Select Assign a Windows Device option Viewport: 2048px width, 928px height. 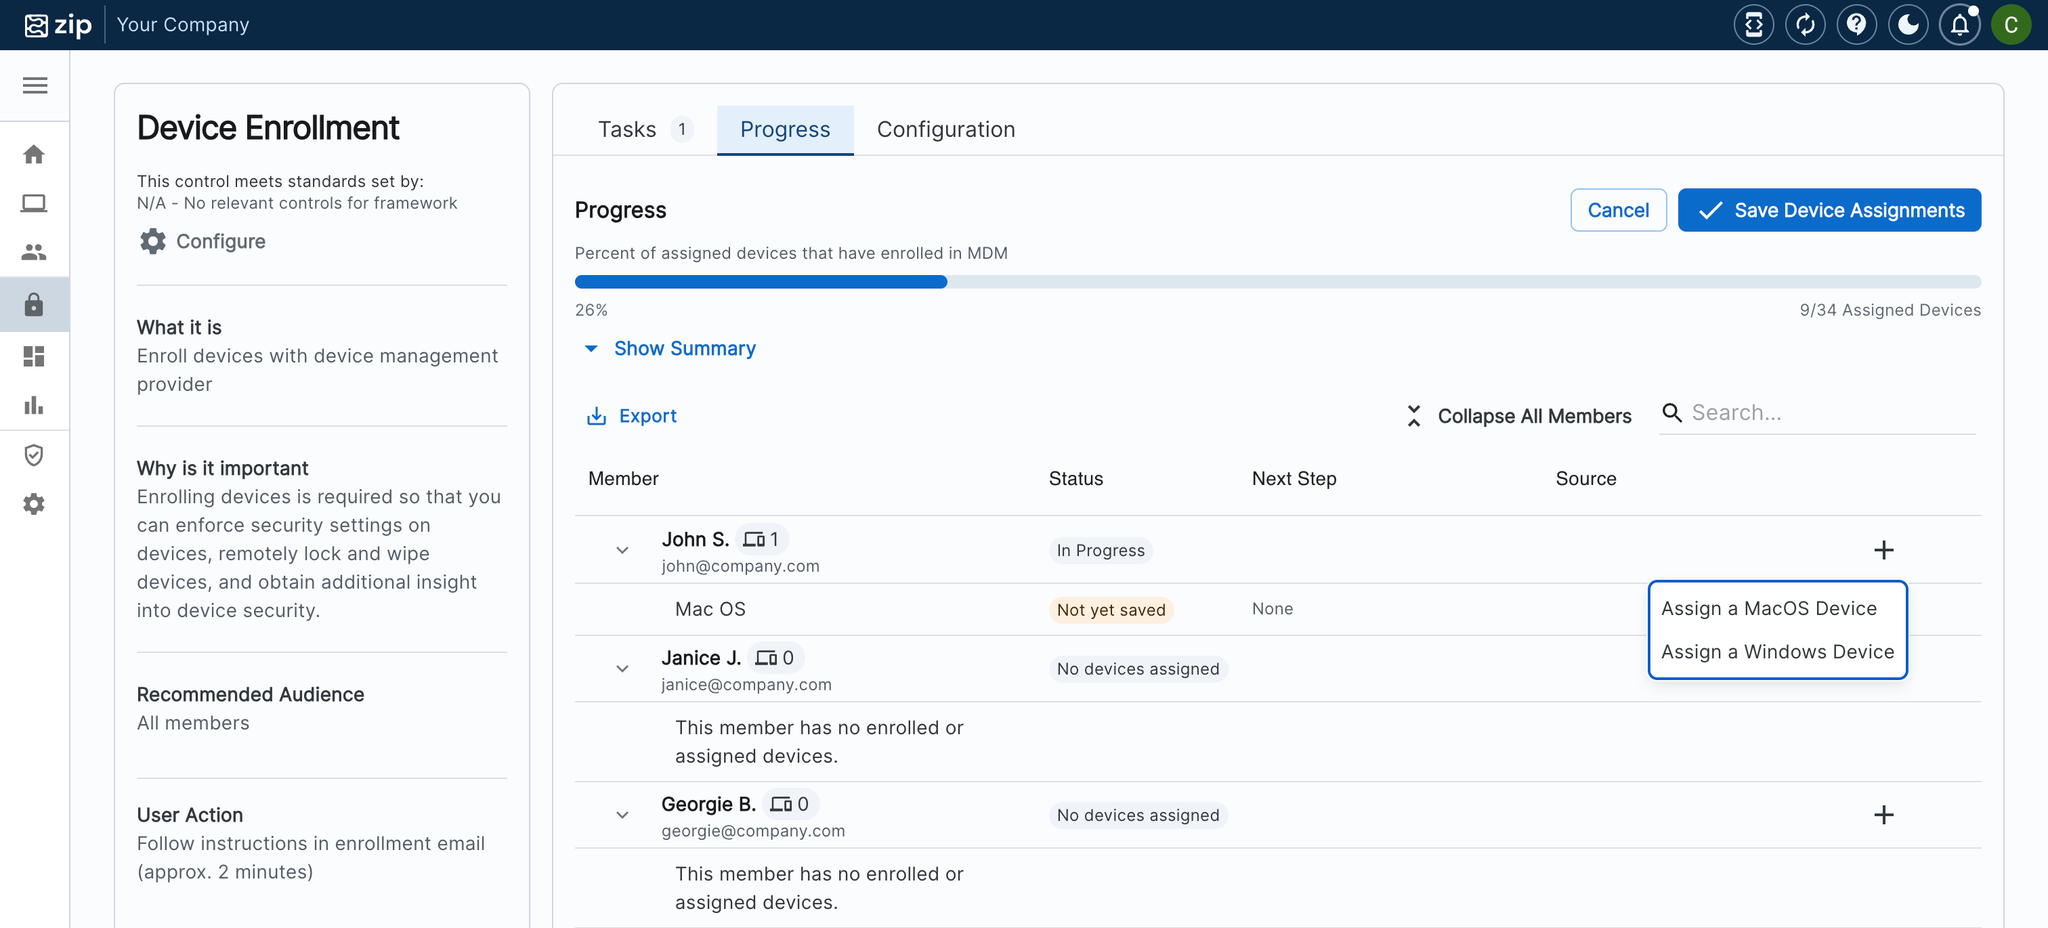1777,652
